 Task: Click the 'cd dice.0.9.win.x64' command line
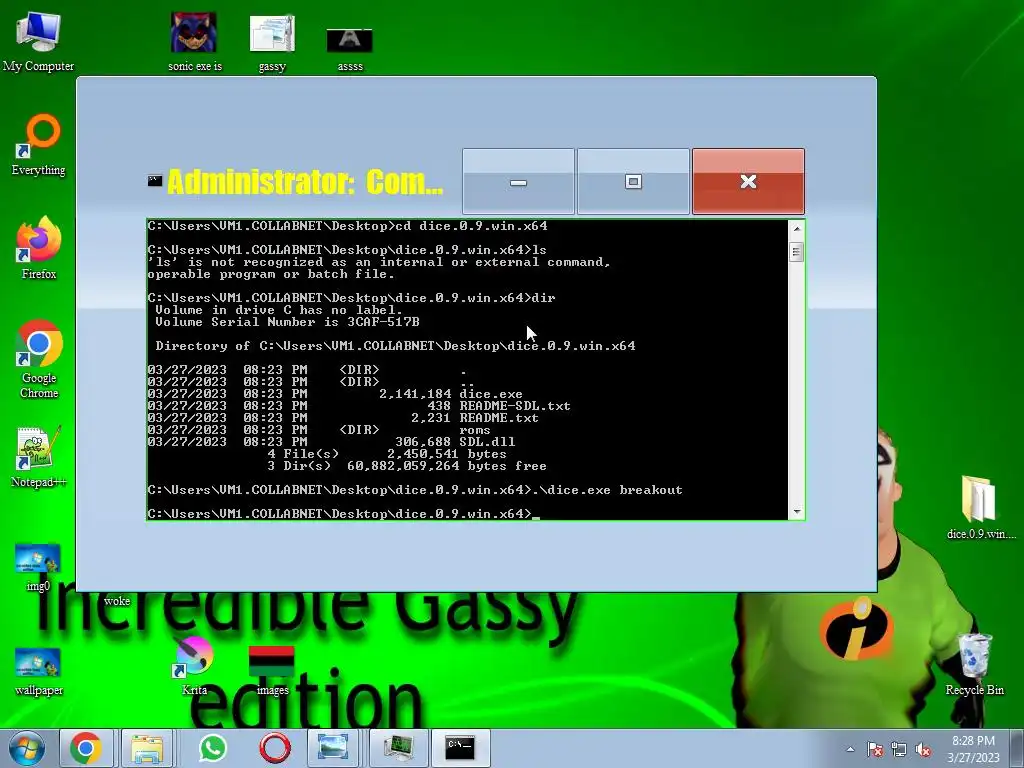347,226
